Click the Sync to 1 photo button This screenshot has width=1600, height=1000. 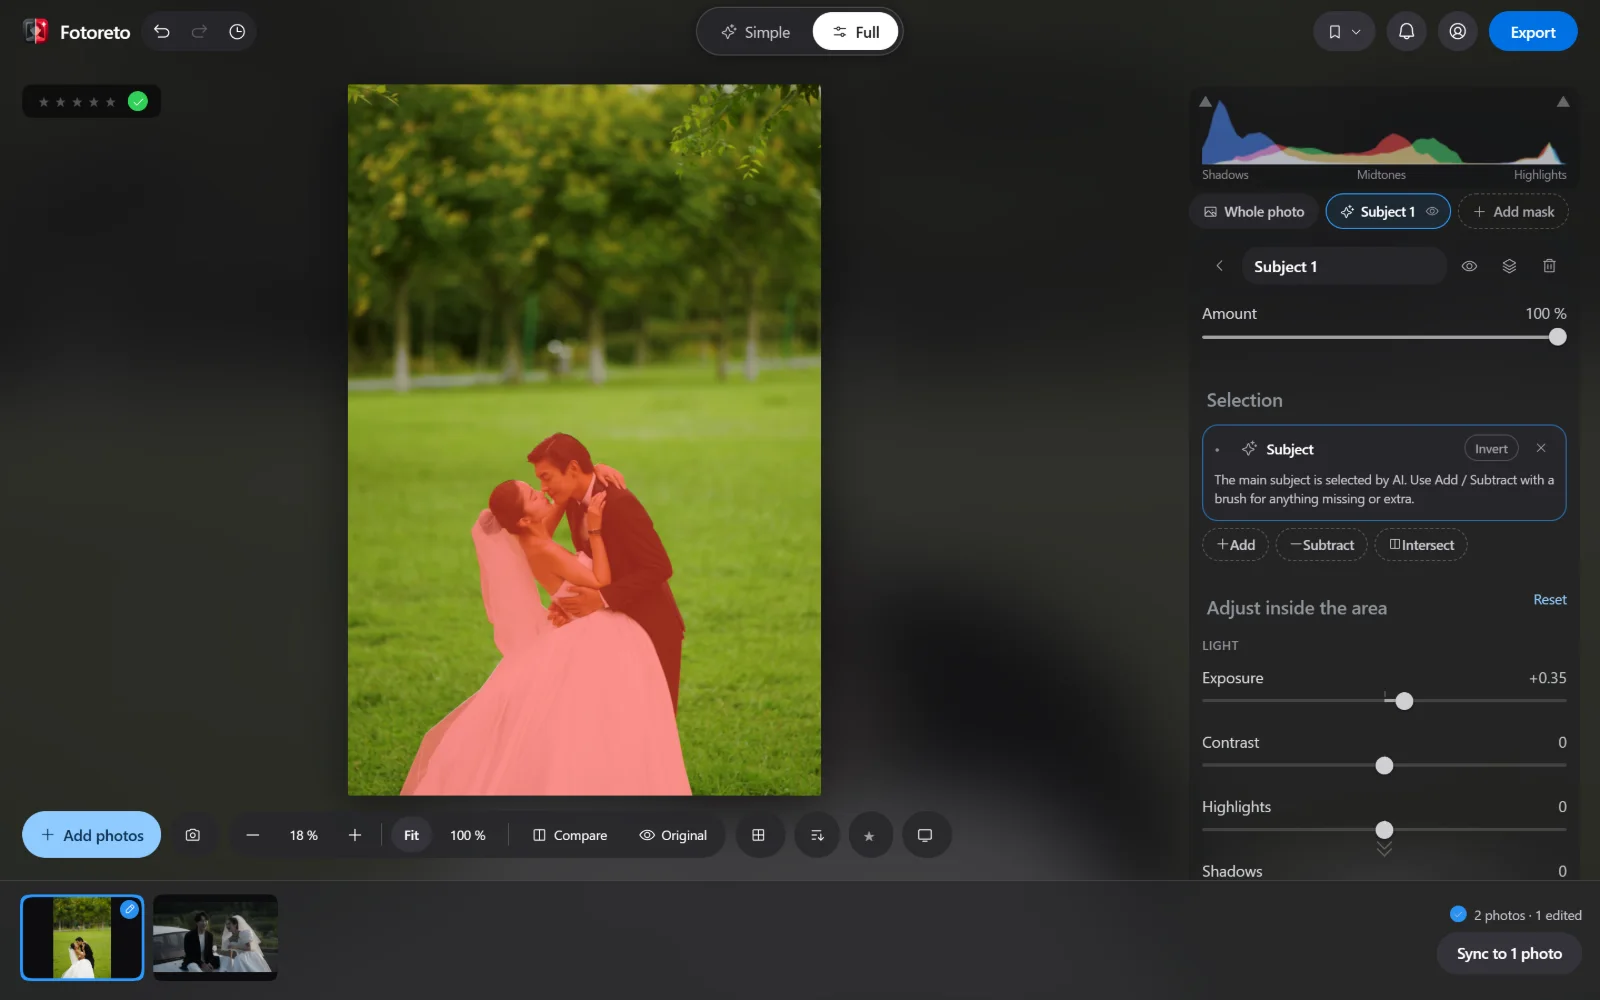click(x=1509, y=953)
